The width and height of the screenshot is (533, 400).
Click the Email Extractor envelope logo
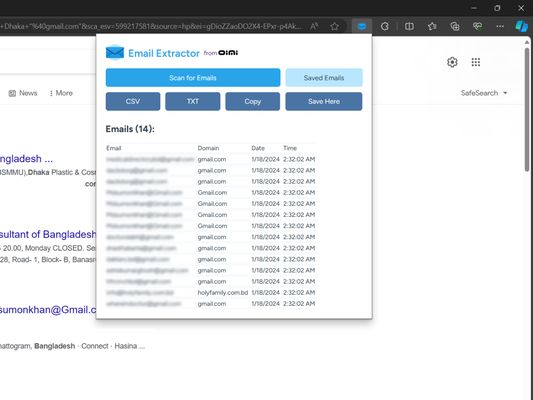tap(115, 53)
